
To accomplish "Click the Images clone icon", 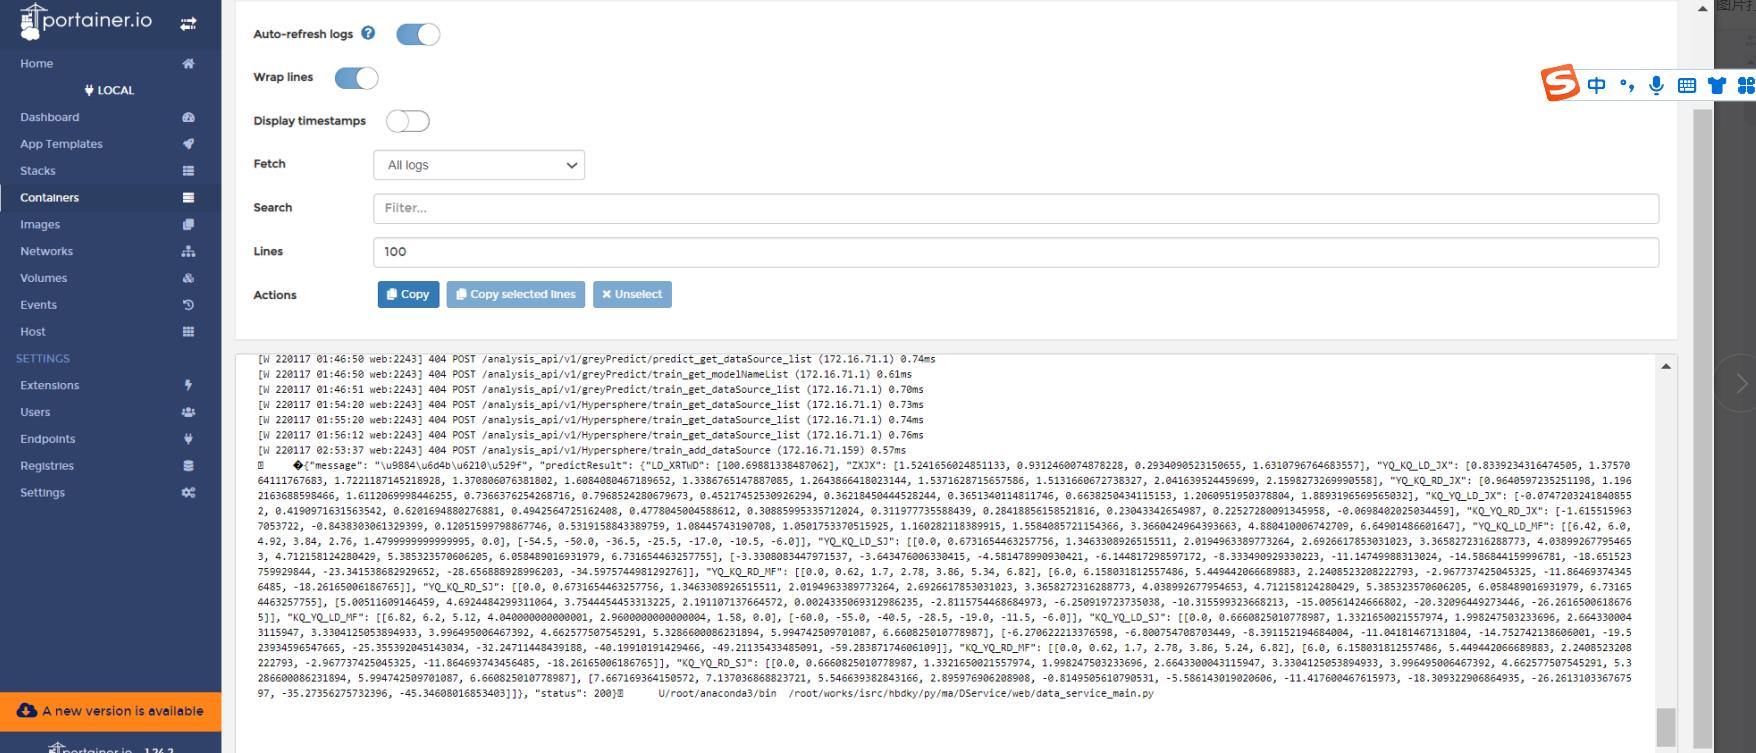I will 188,225.
